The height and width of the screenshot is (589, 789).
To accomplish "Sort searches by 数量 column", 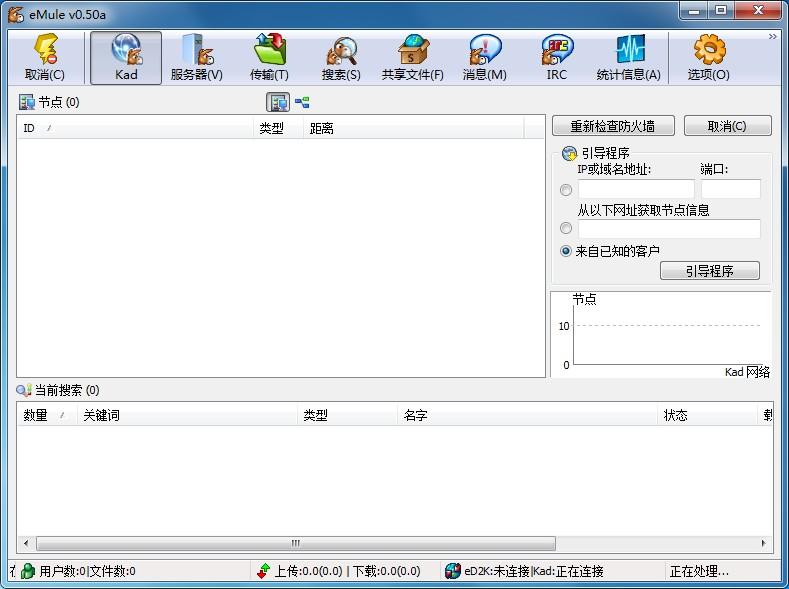I will [x=47, y=415].
